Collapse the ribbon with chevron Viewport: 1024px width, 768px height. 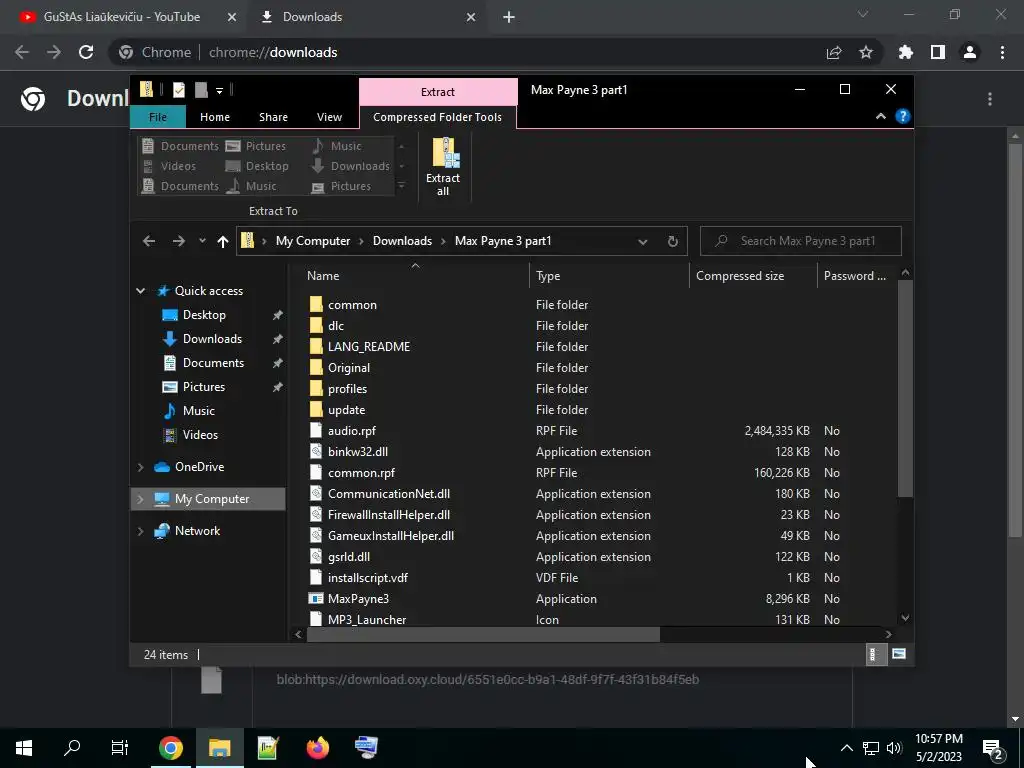[880, 116]
